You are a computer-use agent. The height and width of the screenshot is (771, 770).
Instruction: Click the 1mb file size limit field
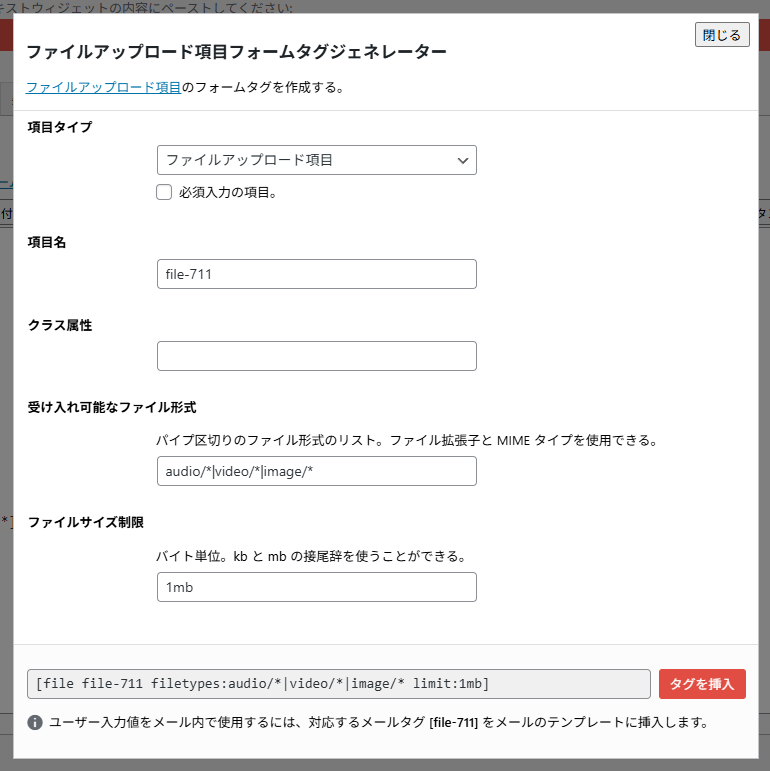[316, 587]
